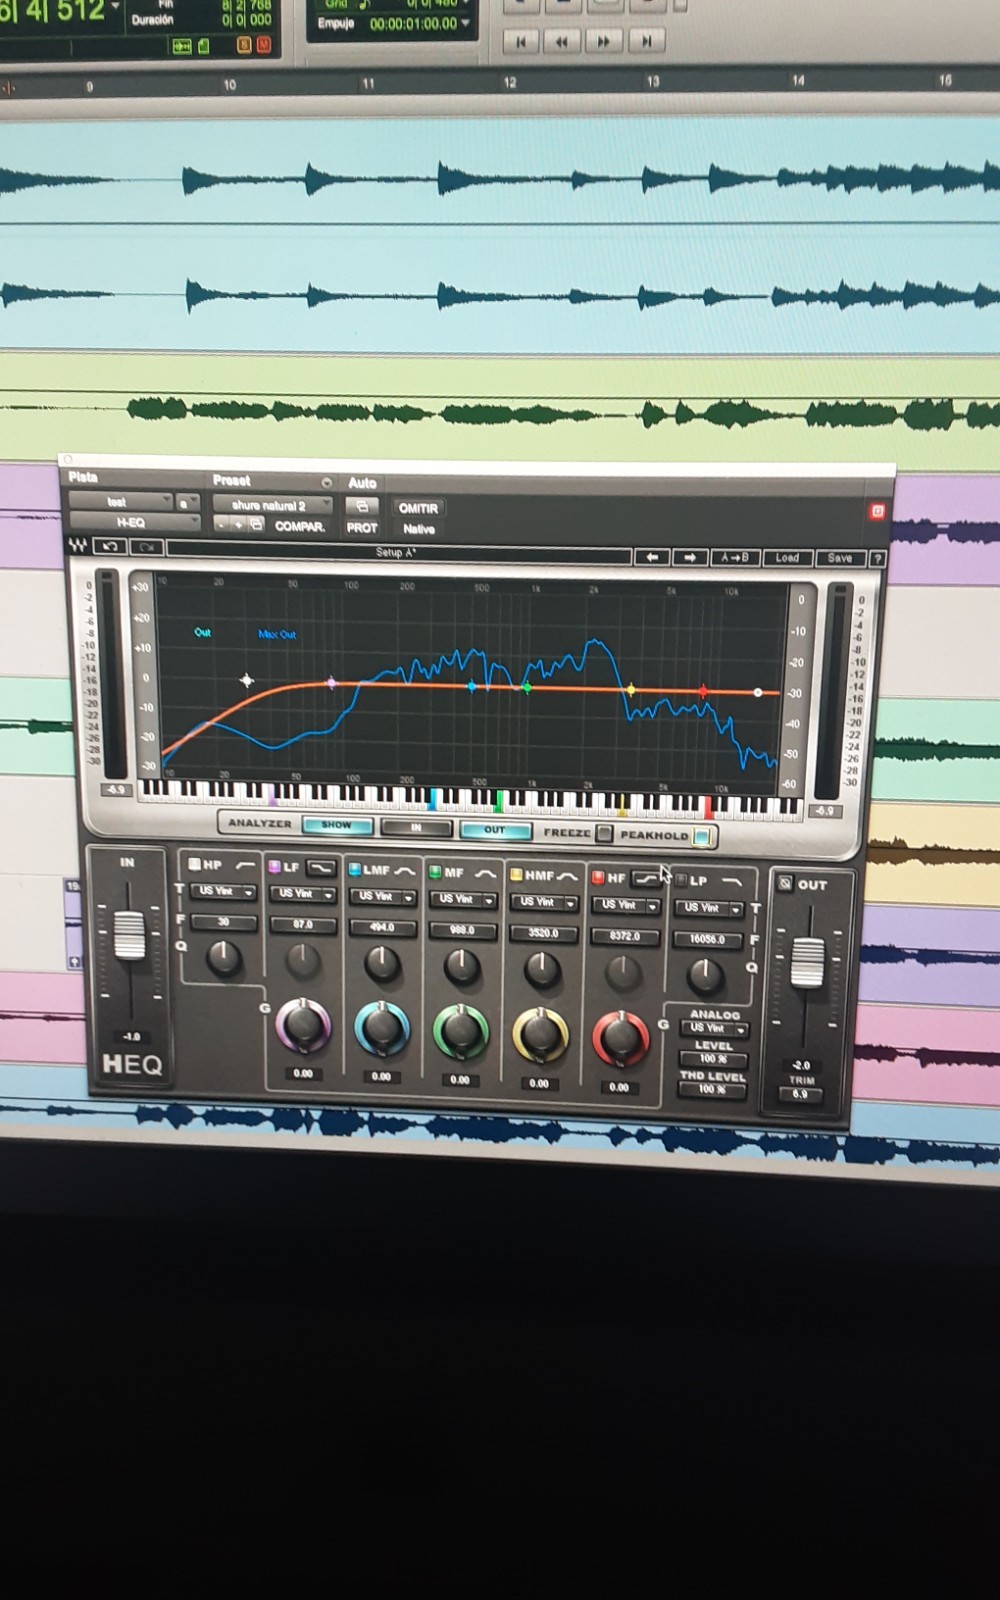Click the LF shelf filter shape icon
Viewport: 1000px width, 1600px height.
[x=321, y=867]
